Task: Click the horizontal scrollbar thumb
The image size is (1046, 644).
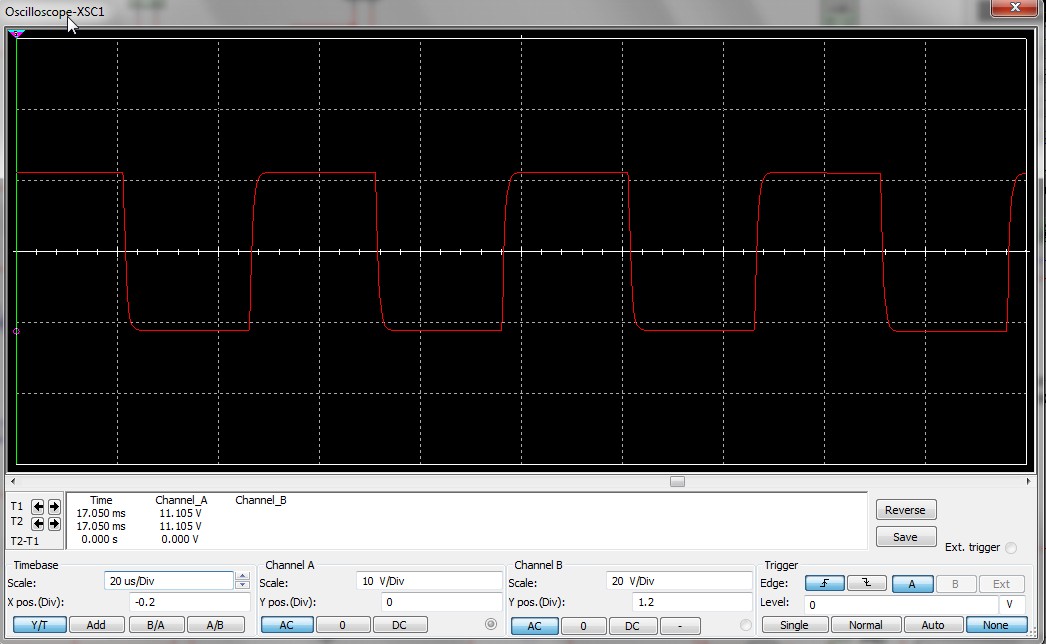Action: pos(677,482)
